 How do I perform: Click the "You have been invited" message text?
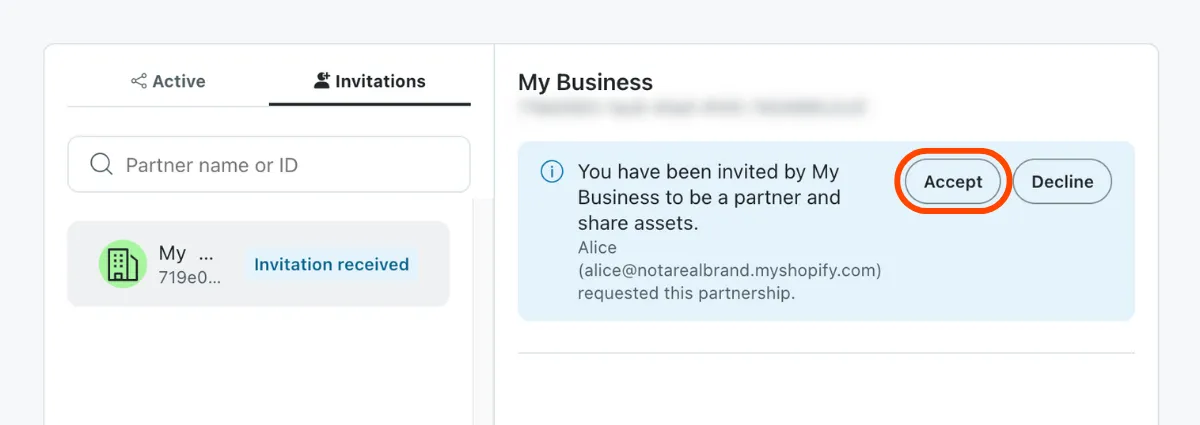coord(709,197)
